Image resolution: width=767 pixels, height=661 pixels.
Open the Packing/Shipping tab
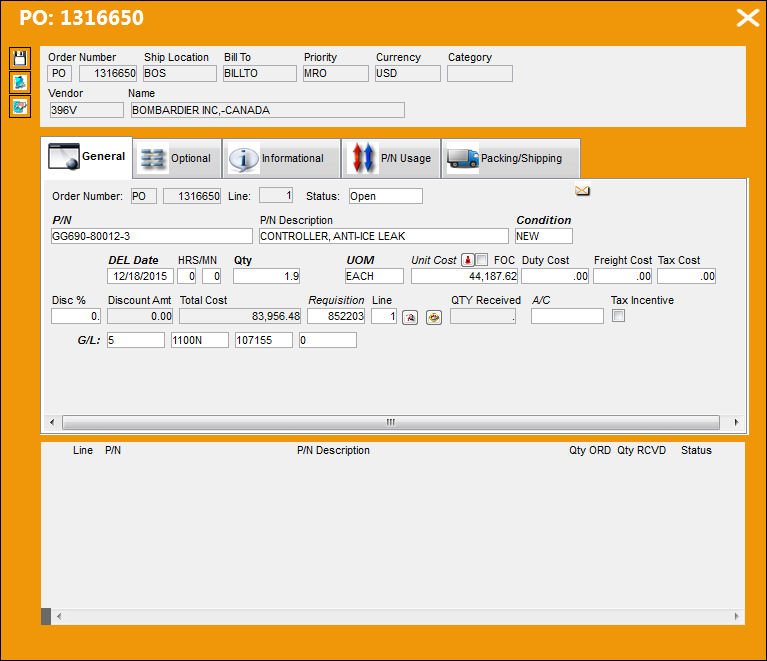click(x=511, y=159)
